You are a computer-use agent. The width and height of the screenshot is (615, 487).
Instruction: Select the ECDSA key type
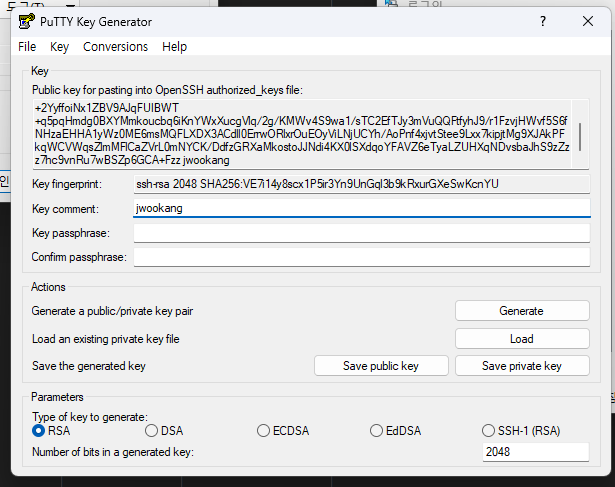click(283, 431)
